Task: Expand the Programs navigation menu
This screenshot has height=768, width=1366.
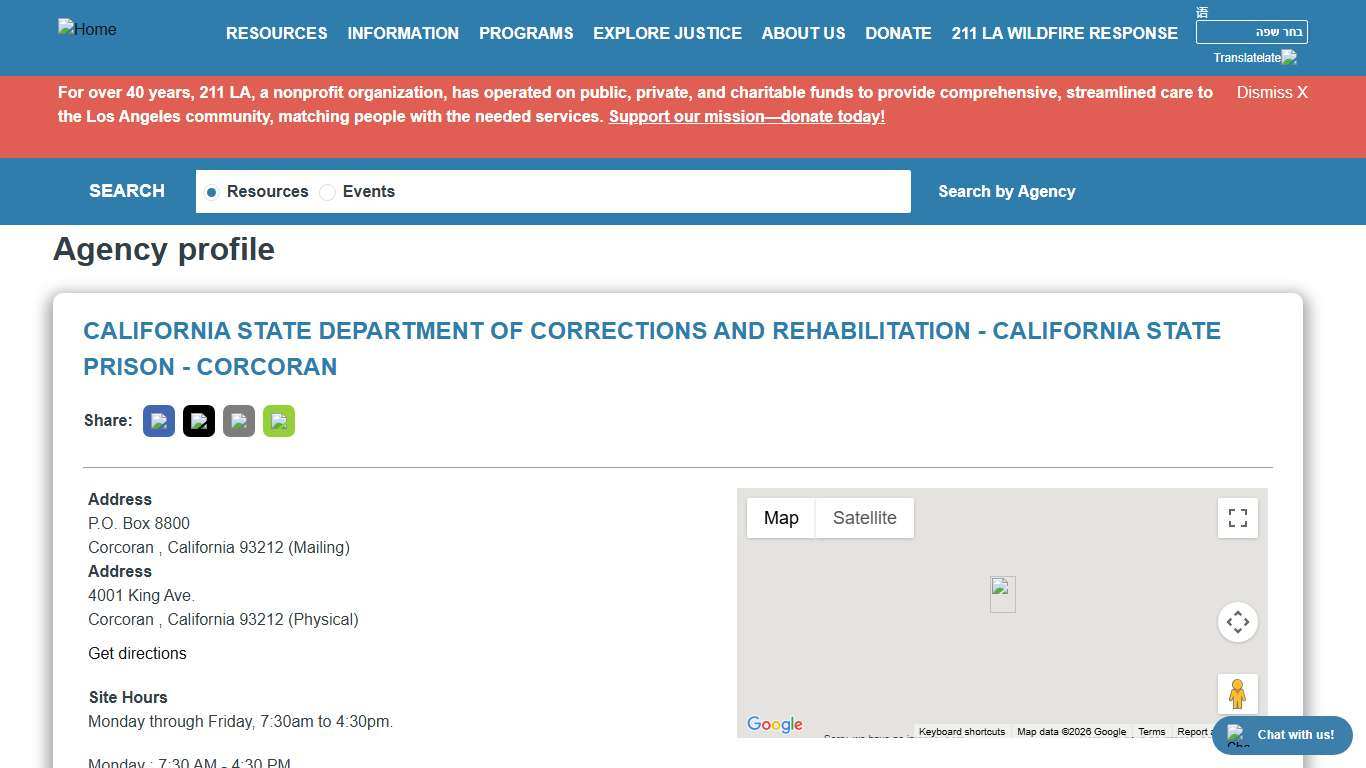Action: 526,33
